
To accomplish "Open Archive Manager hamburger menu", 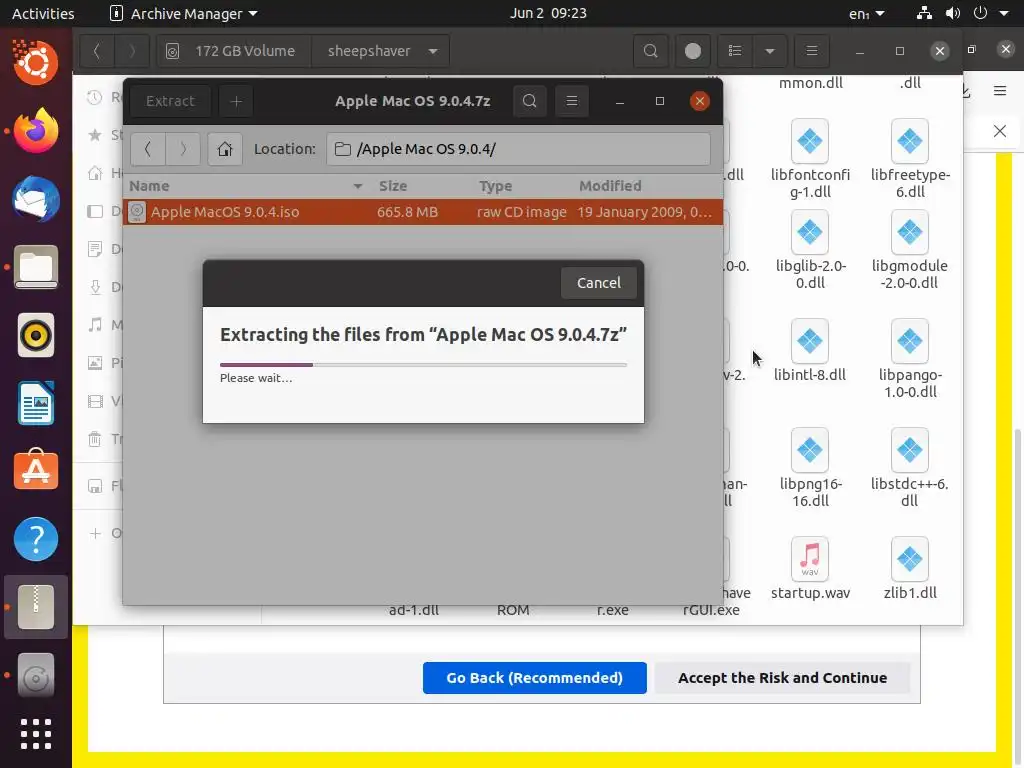I will tap(571, 101).
